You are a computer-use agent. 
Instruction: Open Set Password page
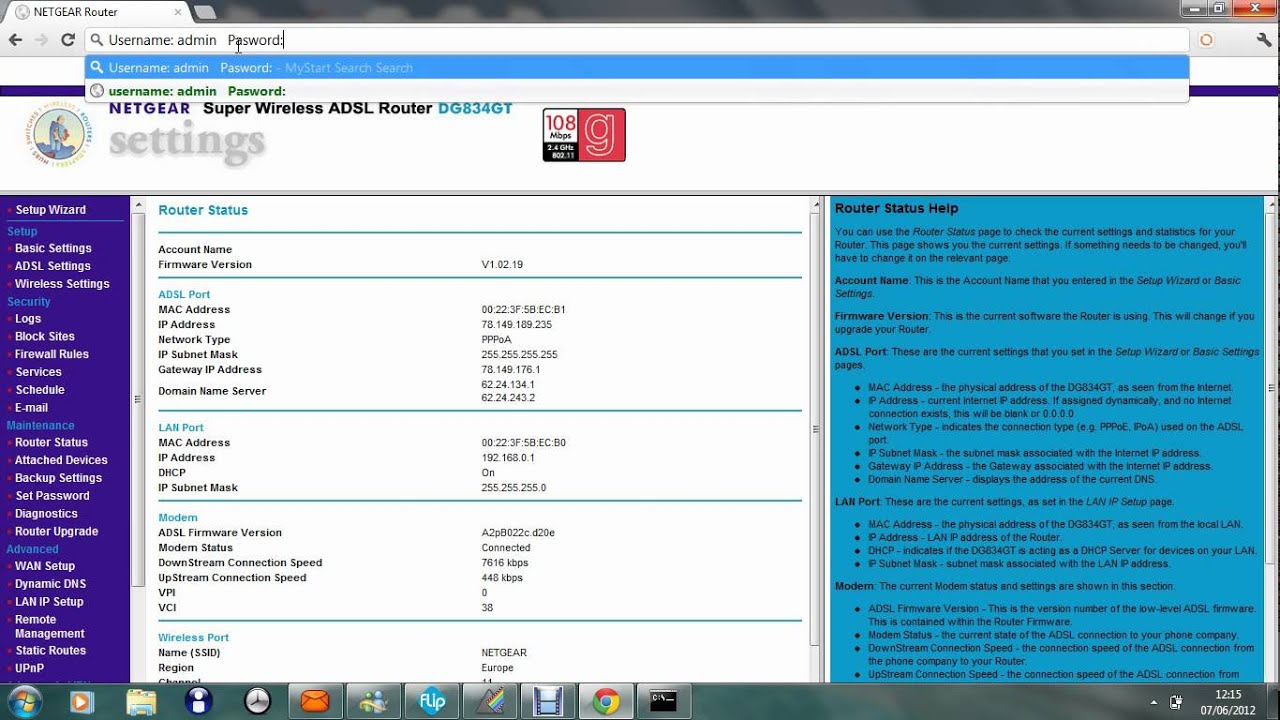pos(52,496)
